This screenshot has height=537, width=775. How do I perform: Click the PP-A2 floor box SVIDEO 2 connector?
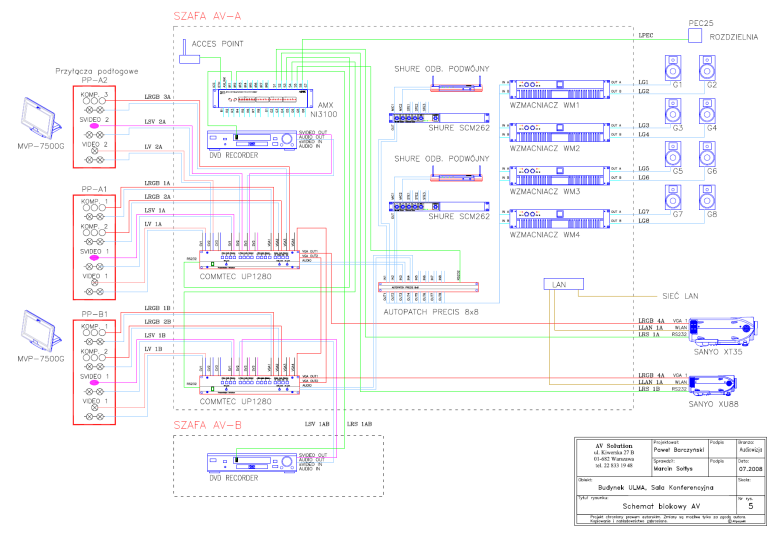(94, 126)
